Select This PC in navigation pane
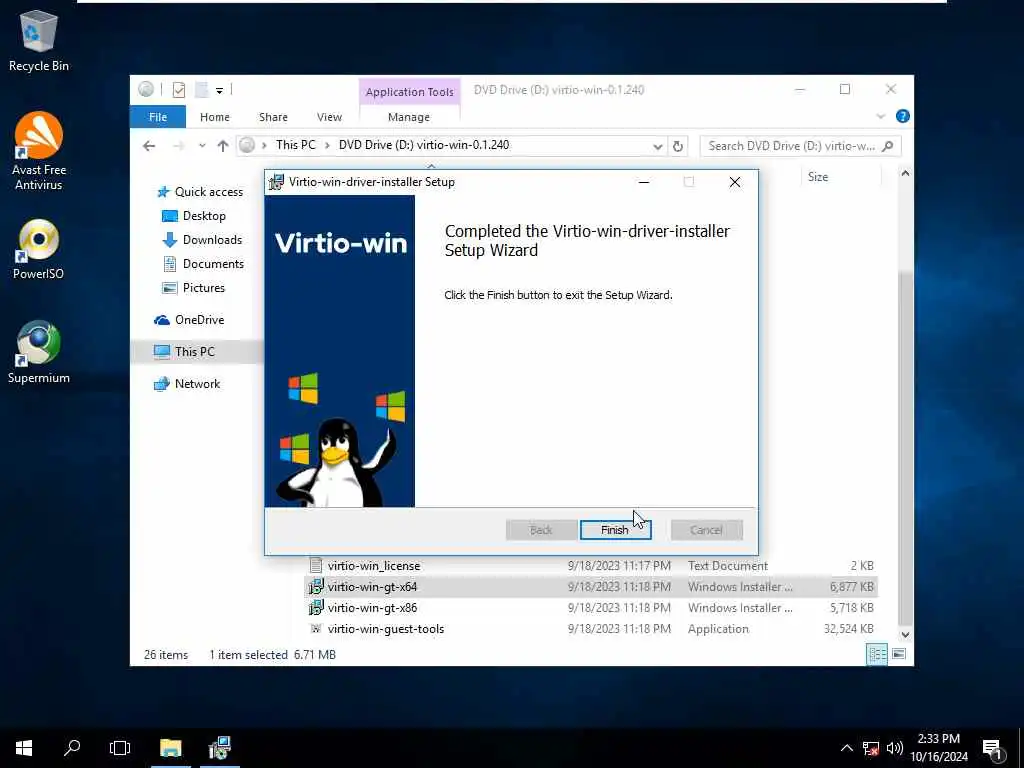The image size is (1024, 768). tap(184, 352)
